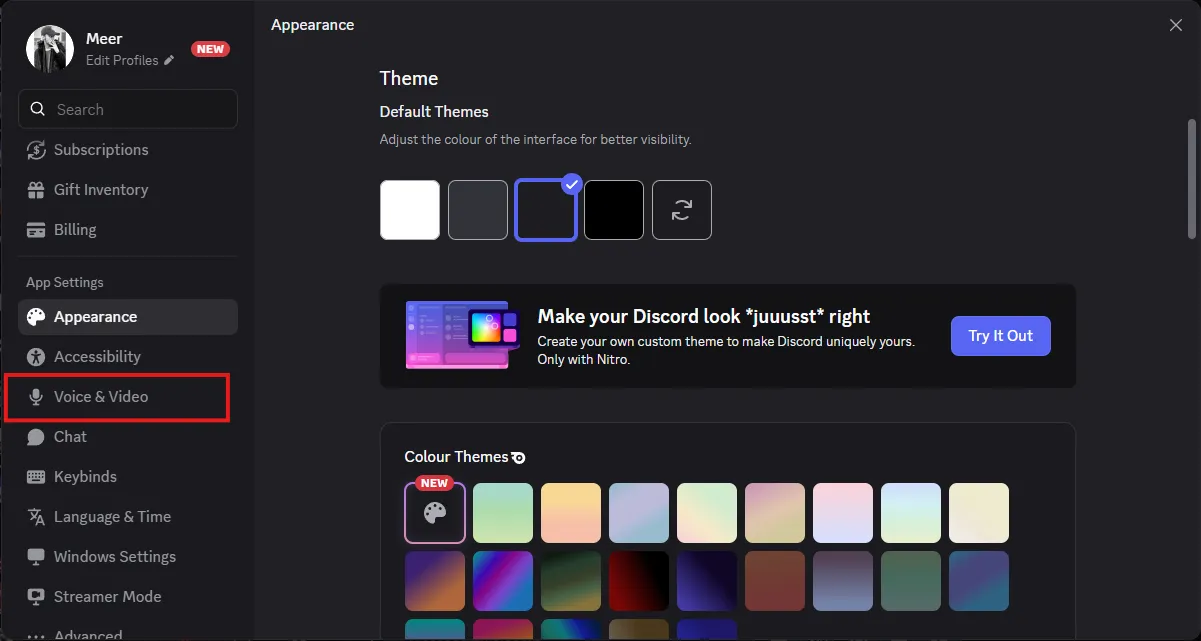This screenshot has width=1201, height=641.
Task: Open the Chat settings tab
Action: (70, 437)
